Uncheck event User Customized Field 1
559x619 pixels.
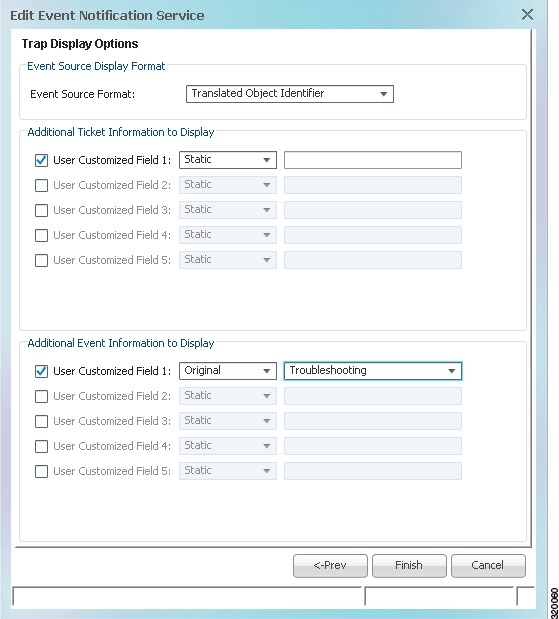tap(41, 371)
